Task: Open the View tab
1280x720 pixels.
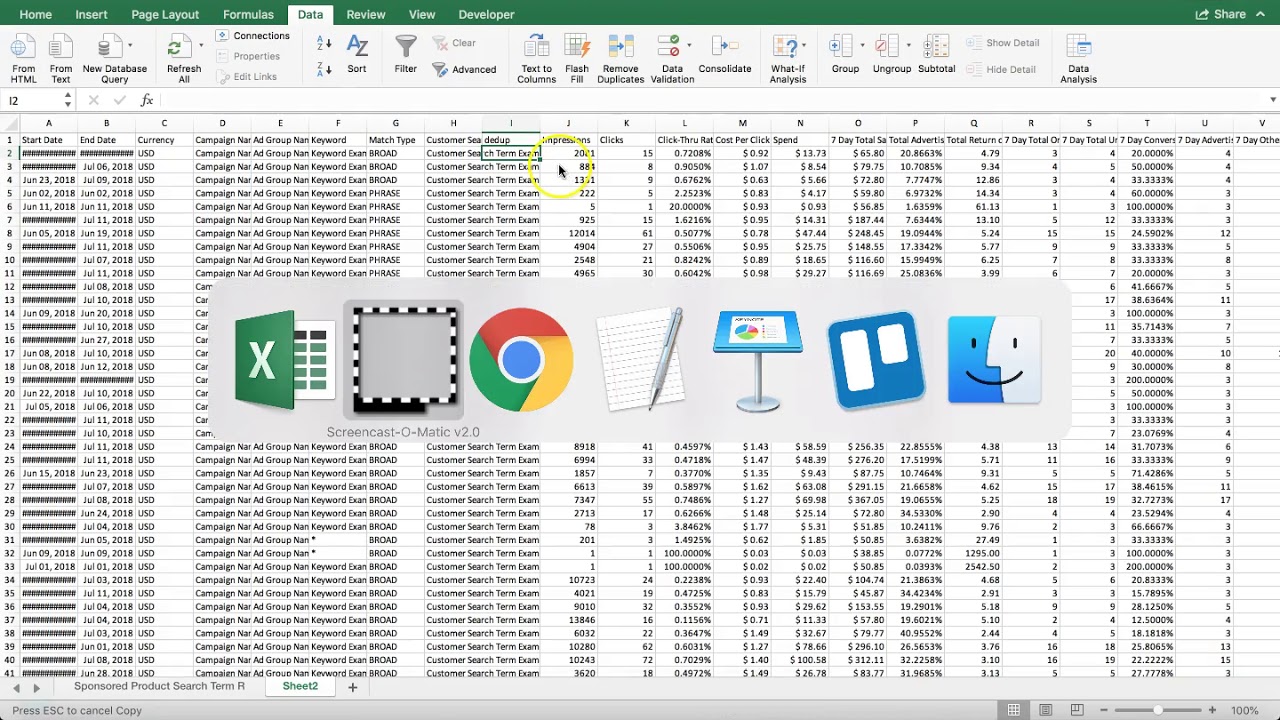Action: coord(422,14)
